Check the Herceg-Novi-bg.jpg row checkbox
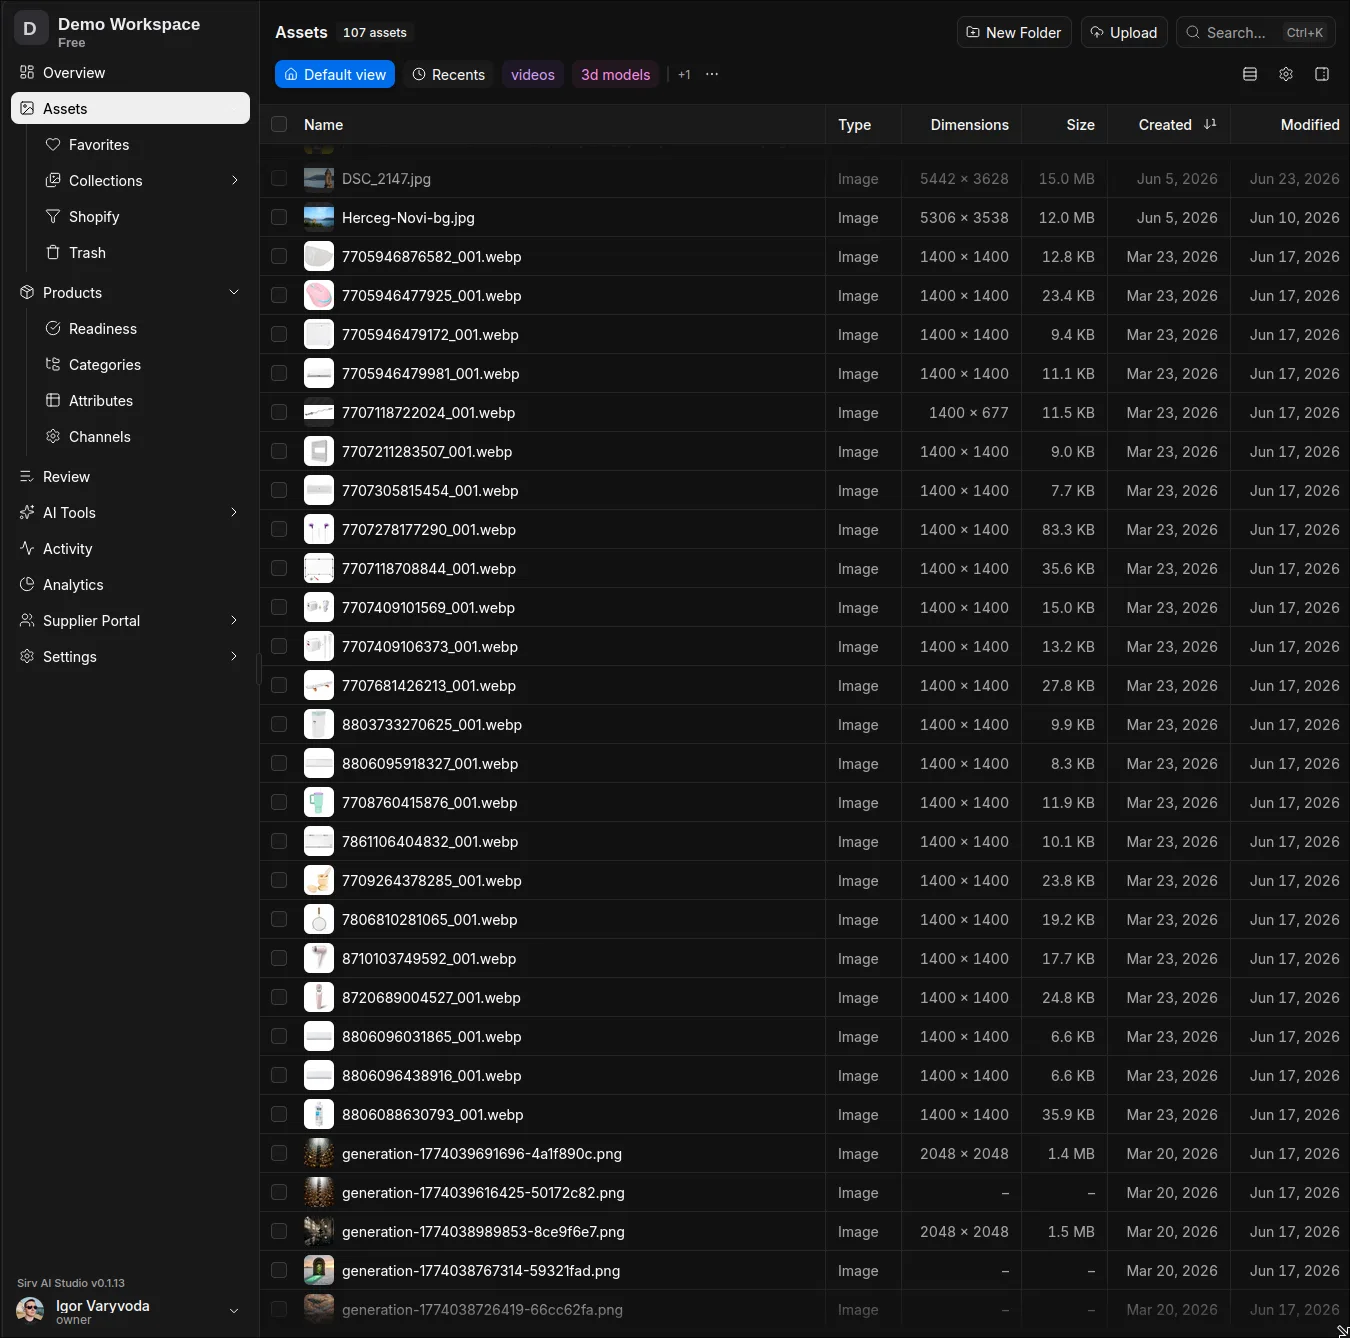 (279, 217)
